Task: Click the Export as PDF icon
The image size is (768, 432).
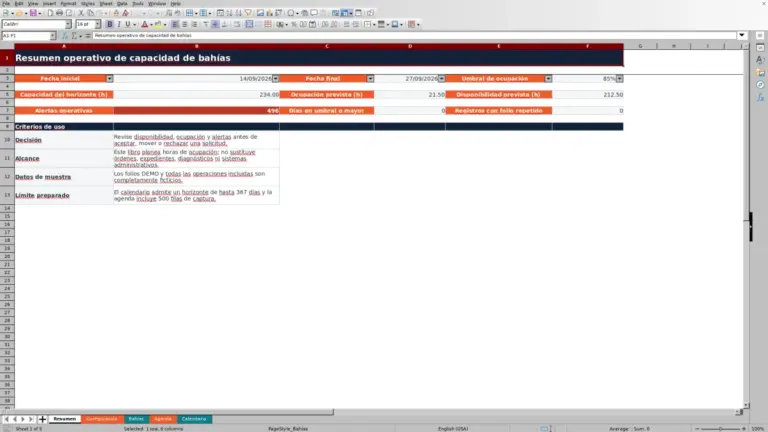Action: (x=50, y=13)
